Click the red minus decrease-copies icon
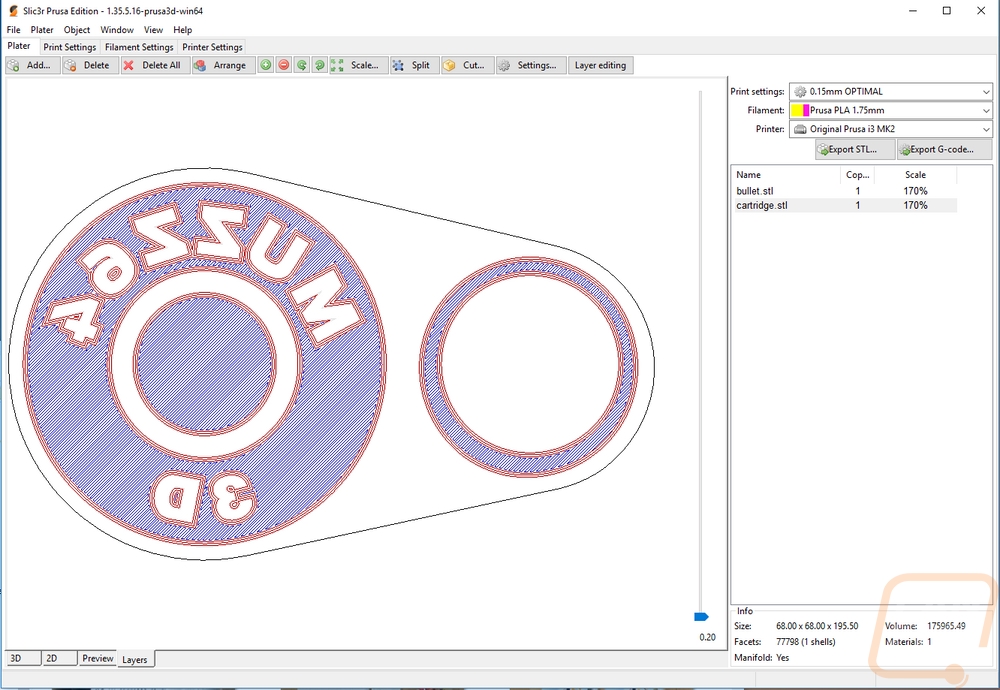This screenshot has width=1000, height=690. tap(284, 65)
